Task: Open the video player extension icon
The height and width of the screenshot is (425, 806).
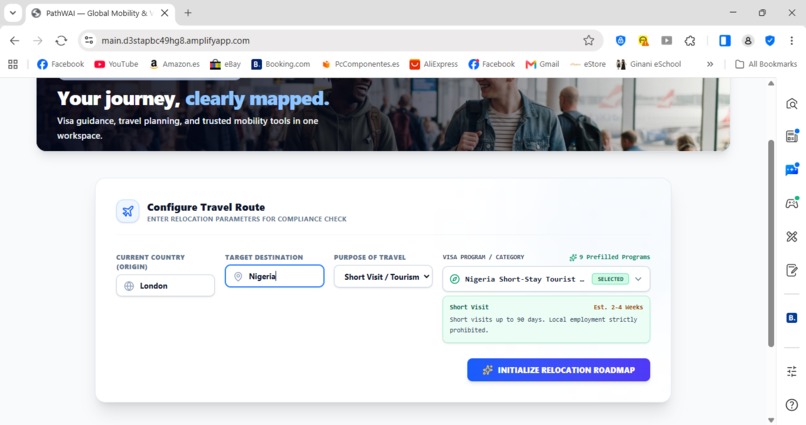Action: 666,41
